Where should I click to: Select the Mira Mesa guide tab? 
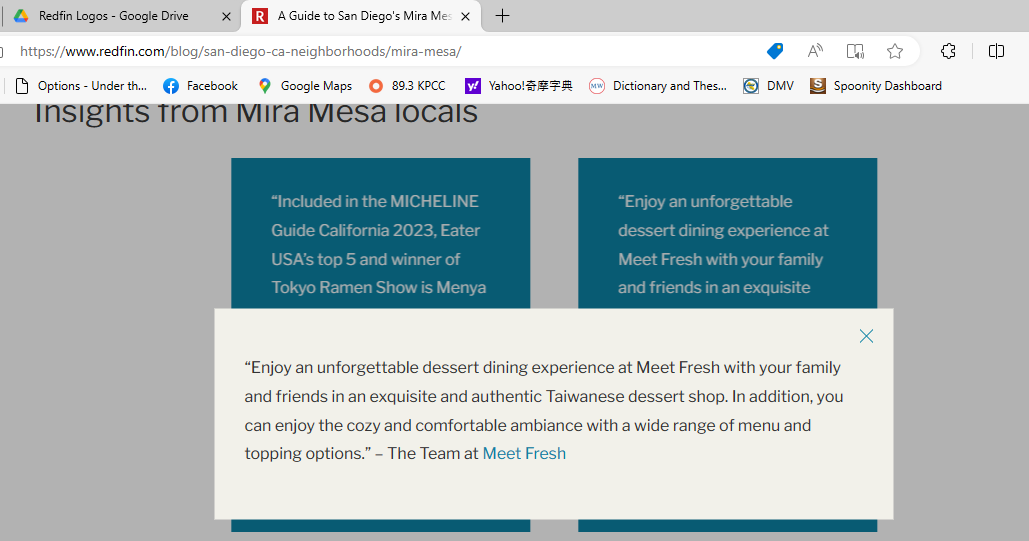[x=362, y=16]
